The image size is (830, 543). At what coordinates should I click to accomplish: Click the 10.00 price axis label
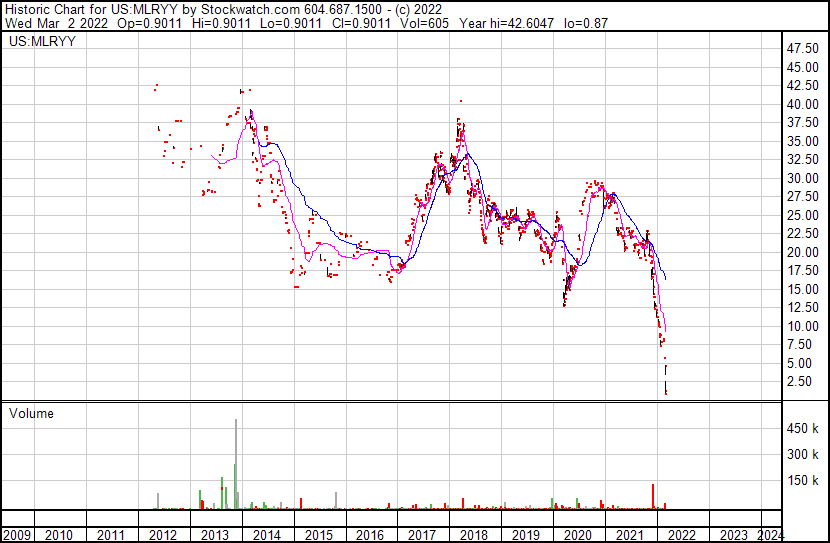(x=802, y=327)
